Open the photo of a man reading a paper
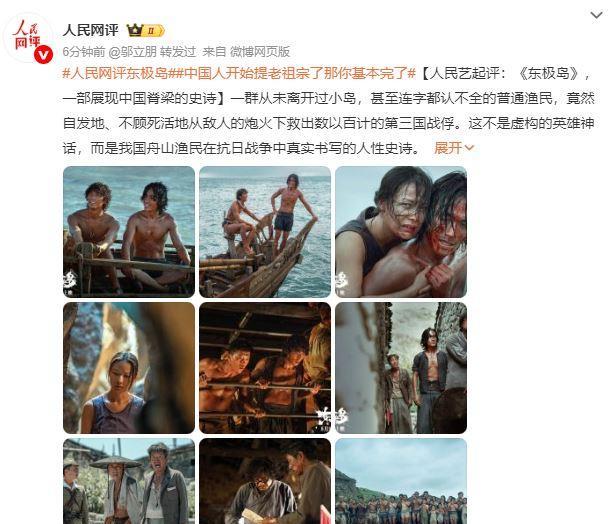608x524 pixels. pyautogui.click(x=265, y=481)
